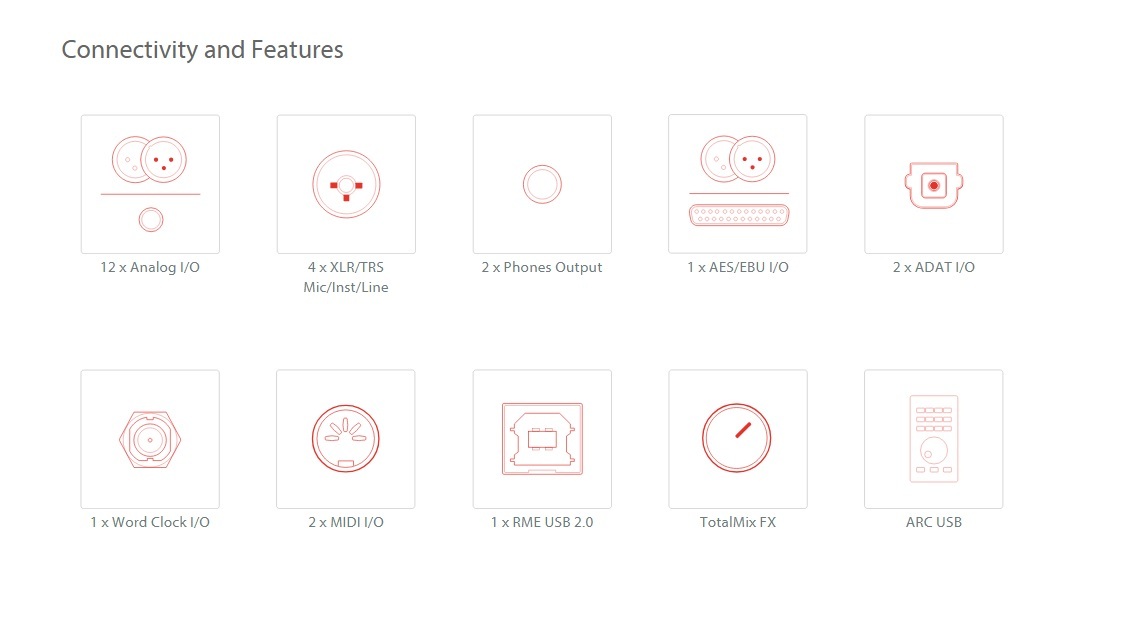Screen dimensions: 1139x628
Task: Click the ADAT optical port icon
Action: point(933,184)
